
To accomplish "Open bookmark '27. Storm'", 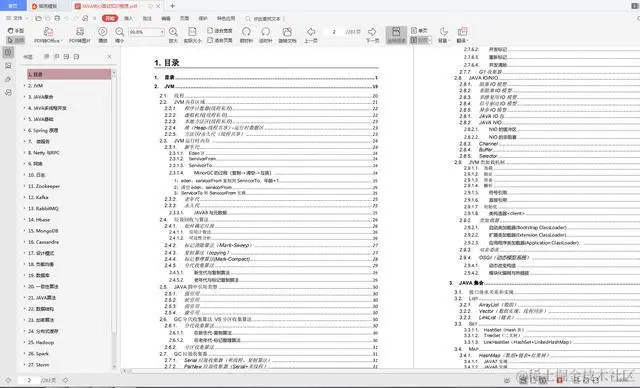I will tap(39, 365).
